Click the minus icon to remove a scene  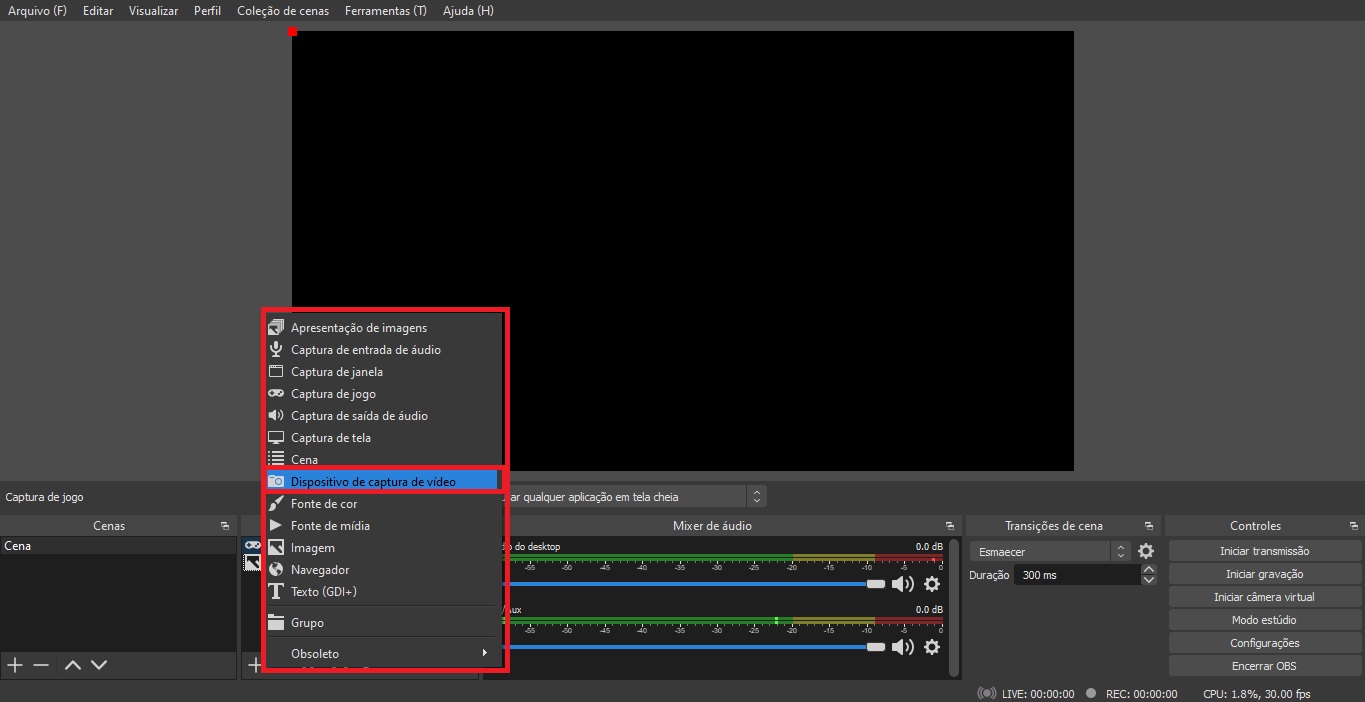[x=40, y=664]
